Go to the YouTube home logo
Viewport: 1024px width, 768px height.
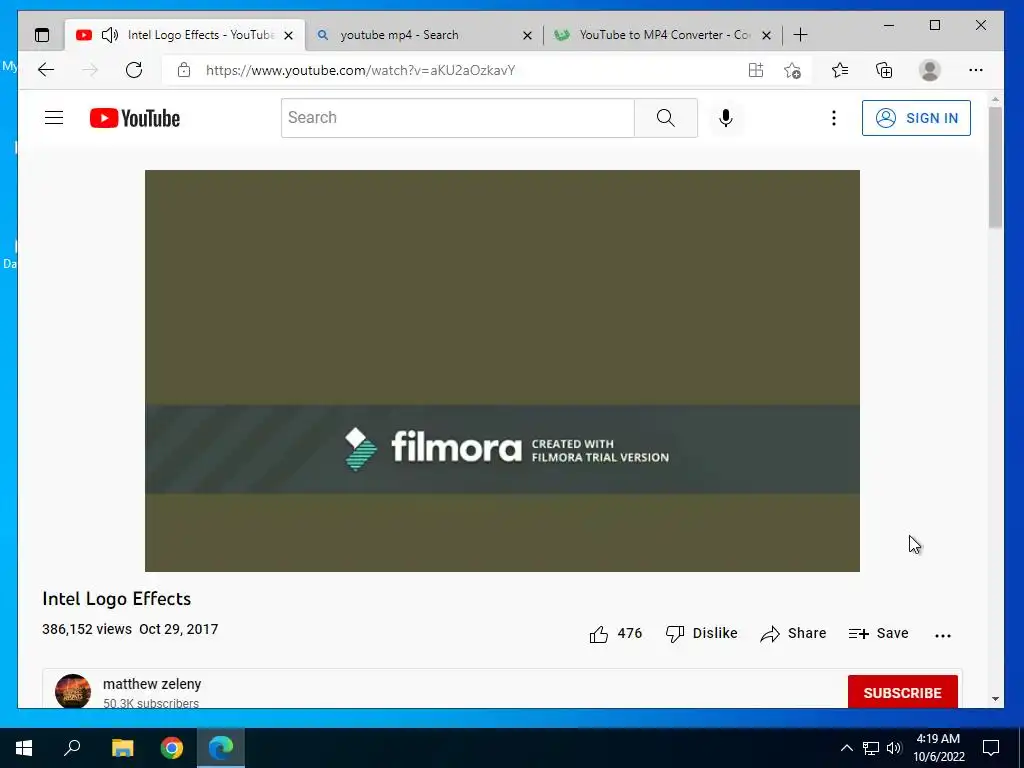[135, 118]
